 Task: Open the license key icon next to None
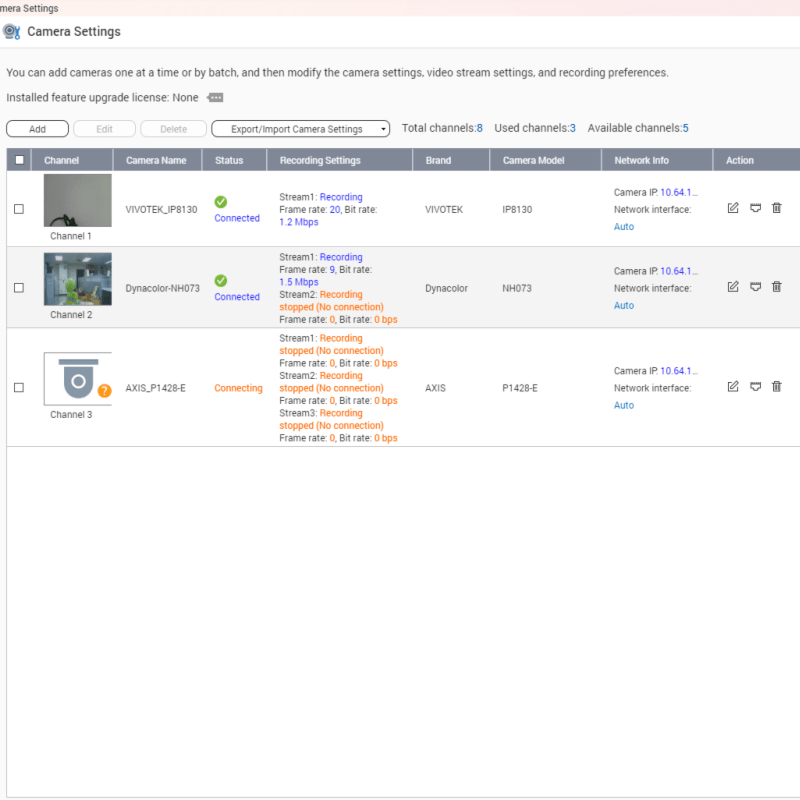[x=215, y=97]
